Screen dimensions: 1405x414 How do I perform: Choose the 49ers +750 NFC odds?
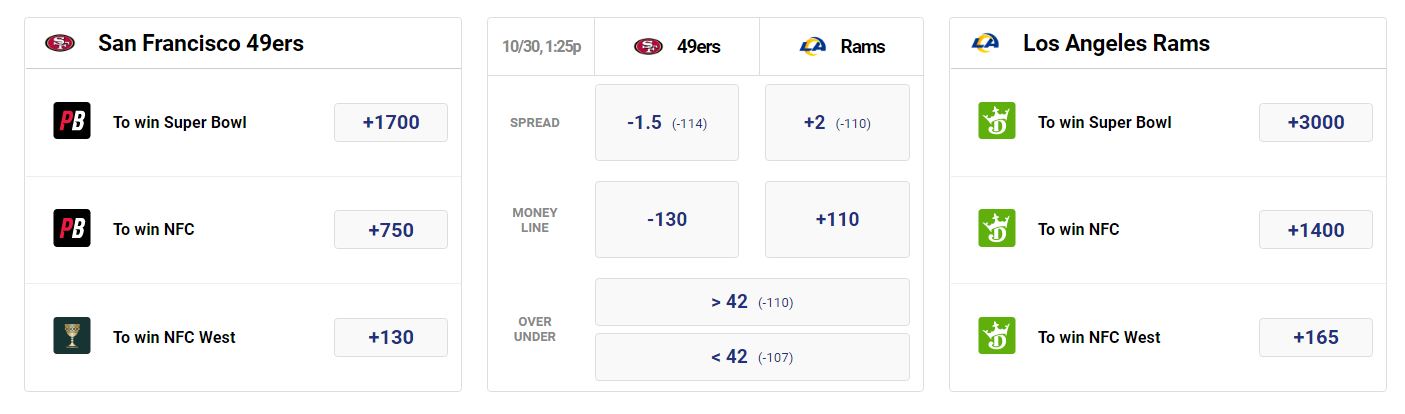pyautogui.click(x=391, y=229)
